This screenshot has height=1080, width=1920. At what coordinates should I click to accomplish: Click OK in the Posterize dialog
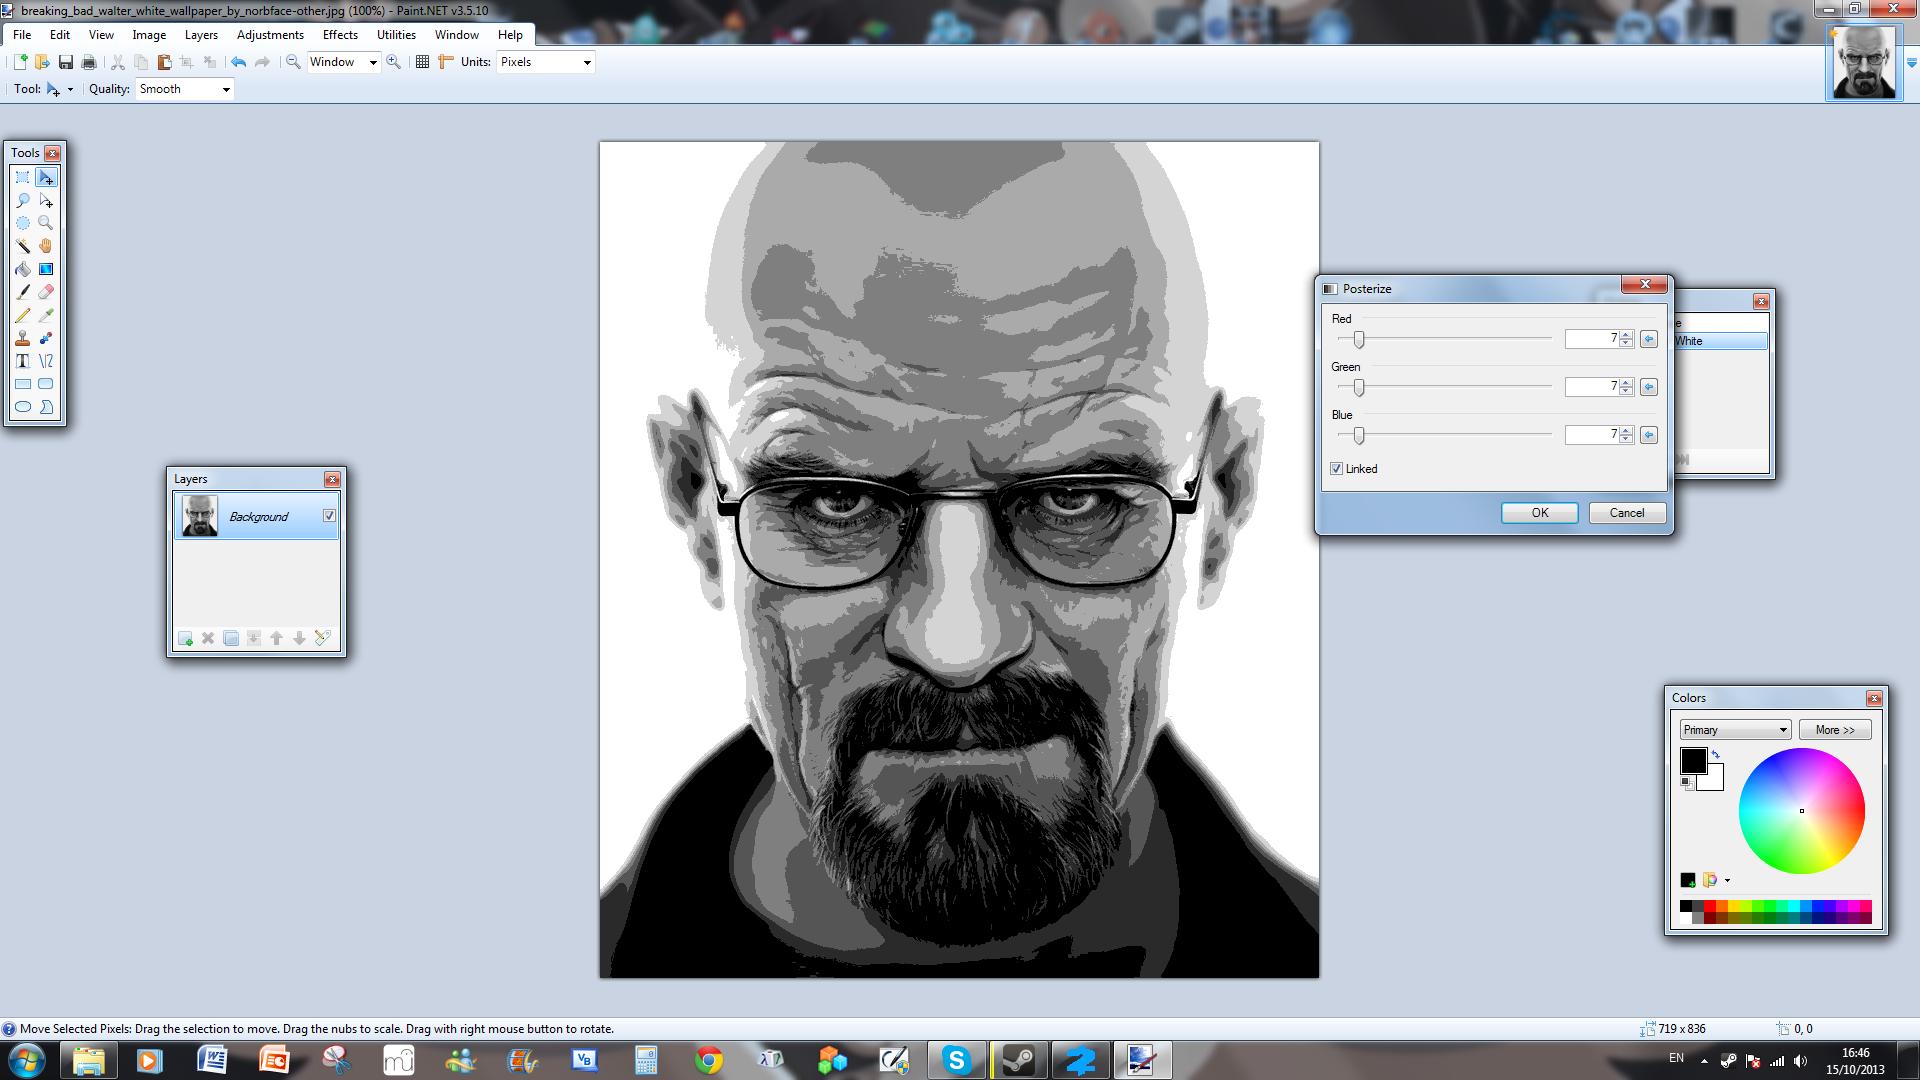tap(1540, 513)
